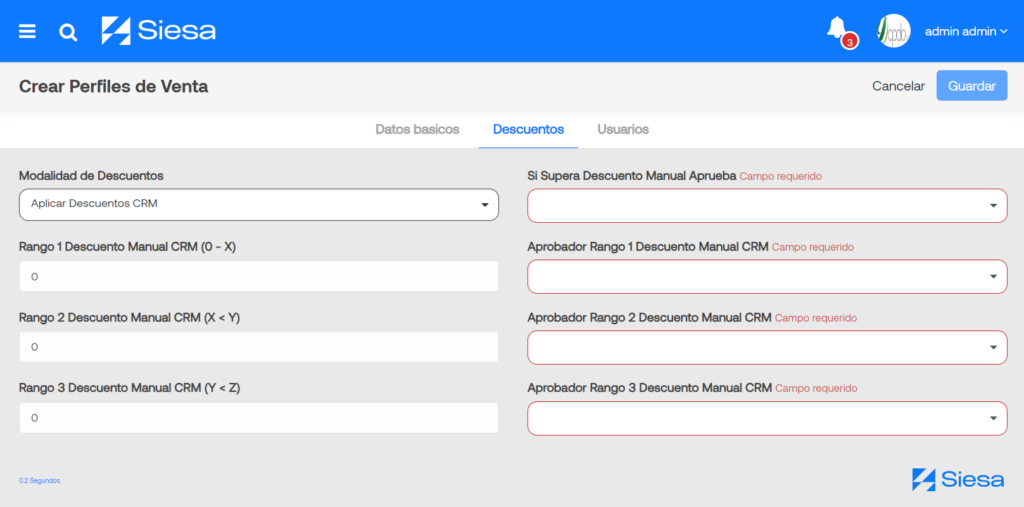The image size is (1024, 507).
Task: Switch to the Datos basicos tab
Action: point(417,129)
